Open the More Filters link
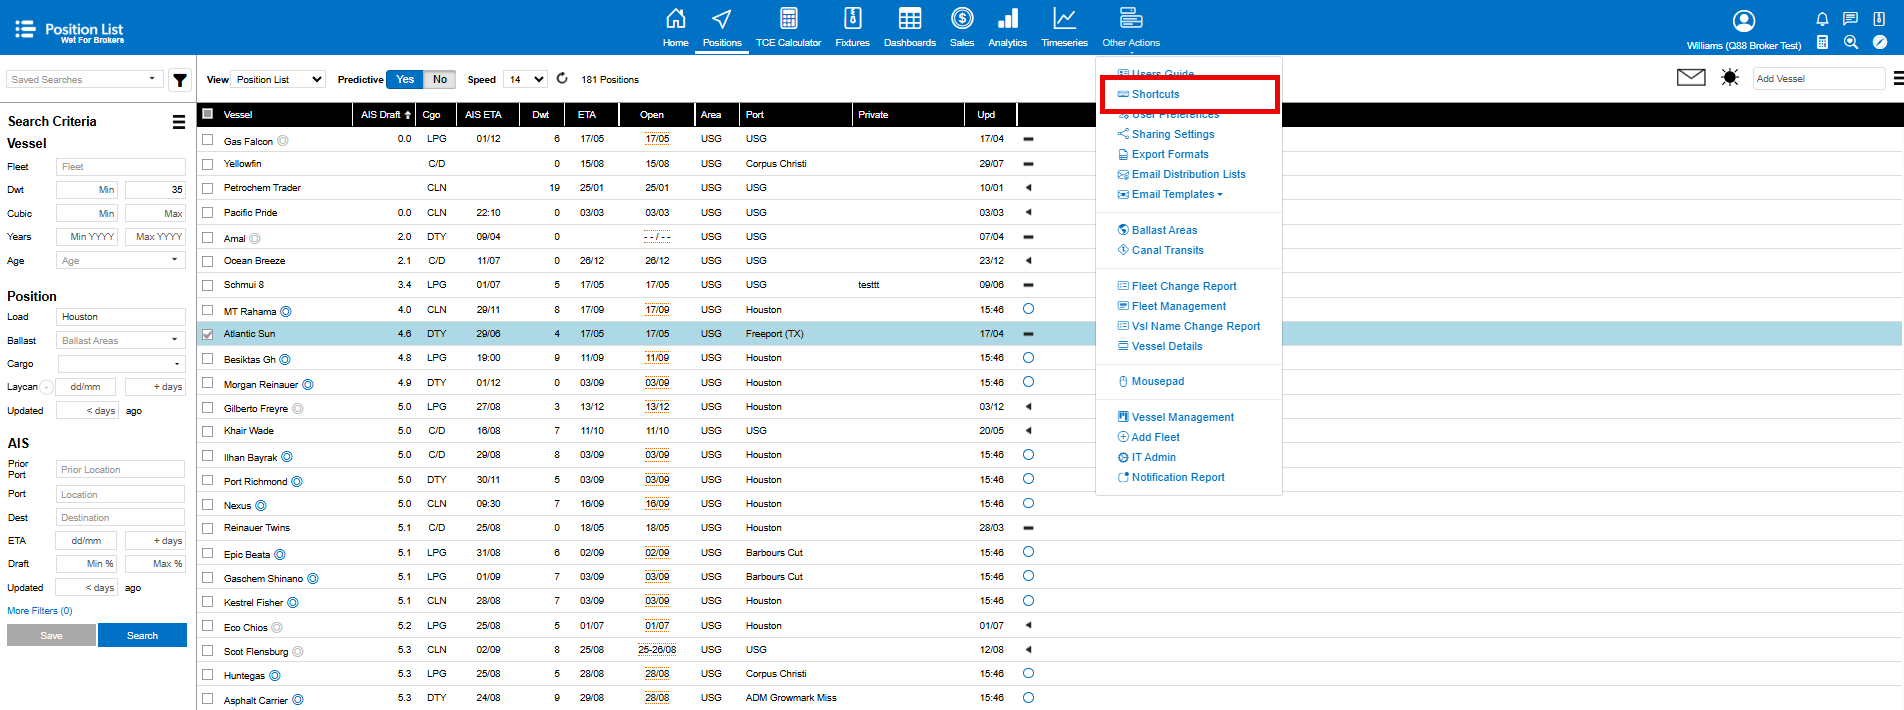The height and width of the screenshot is (710, 1904). 40,611
